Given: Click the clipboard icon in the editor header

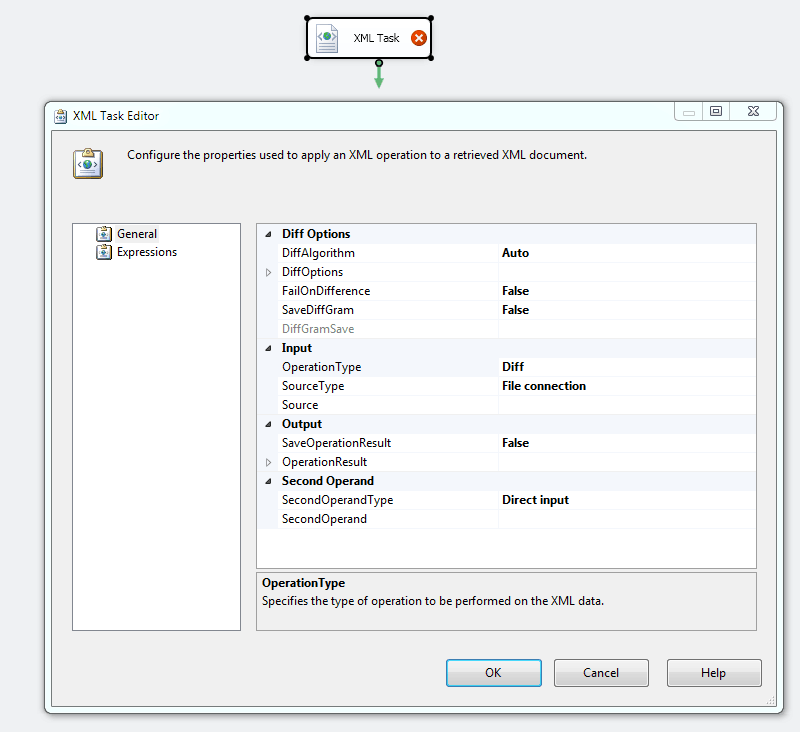Looking at the screenshot, I should click(x=87, y=162).
